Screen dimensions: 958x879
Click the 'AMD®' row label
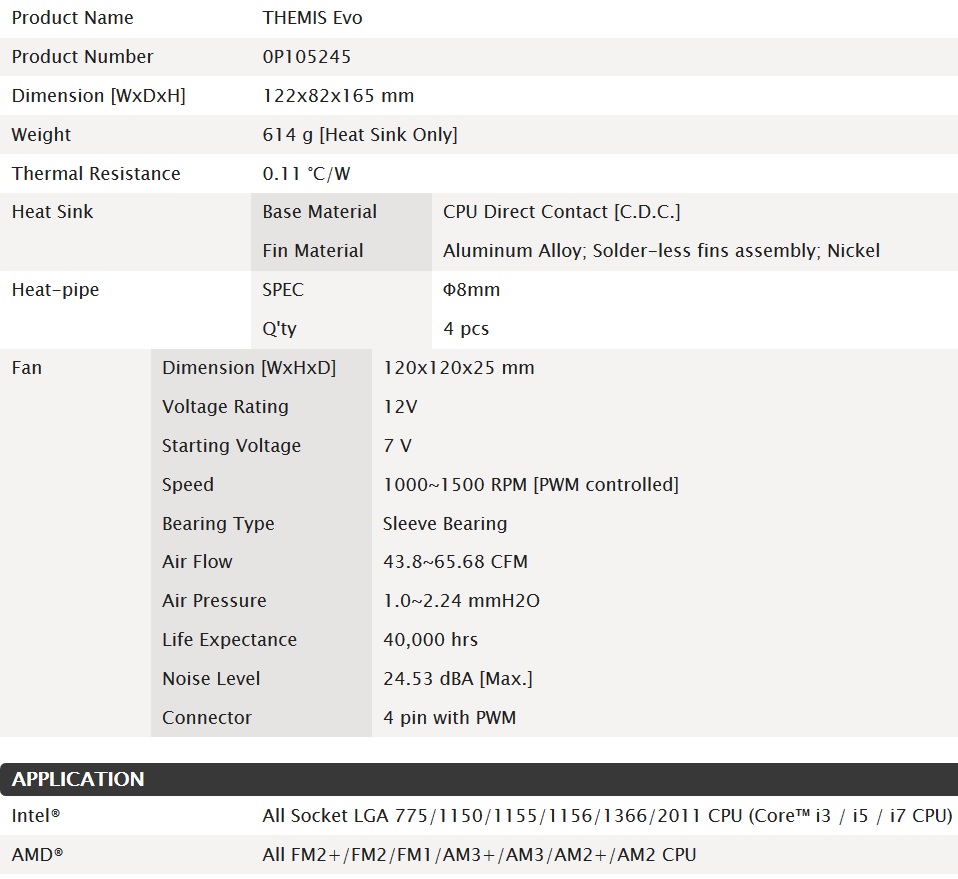[x=37, y=855]
